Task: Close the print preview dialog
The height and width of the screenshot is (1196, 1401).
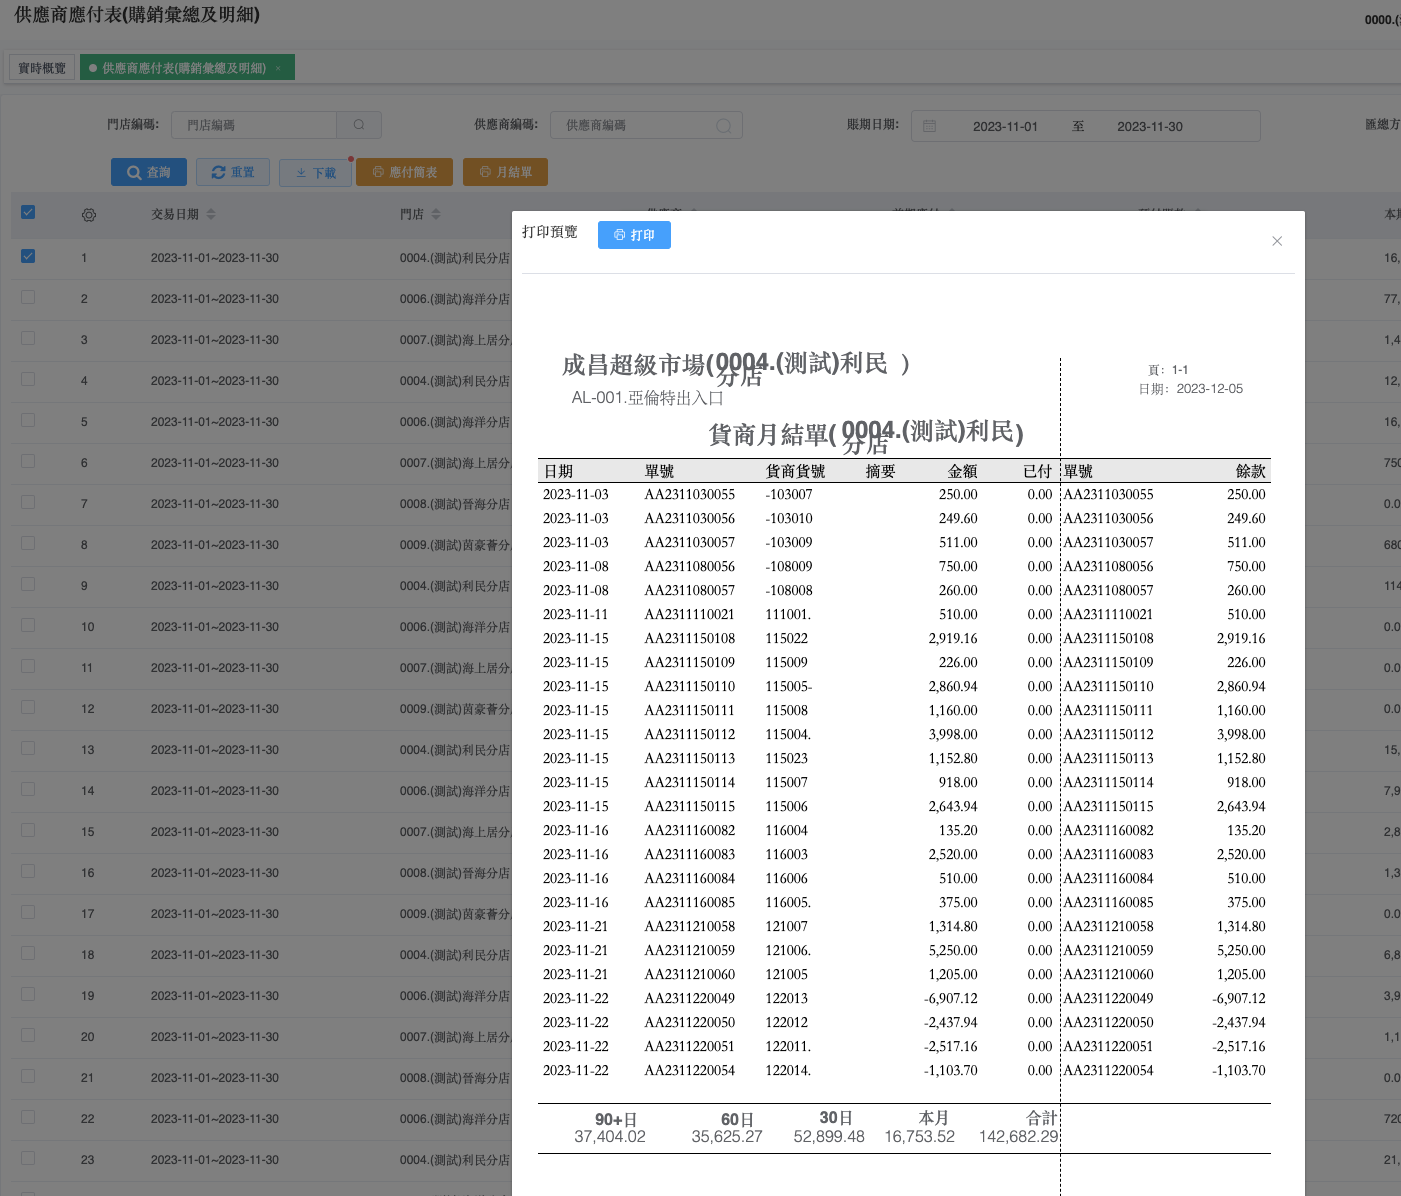Action: (x=1277, y=241)
